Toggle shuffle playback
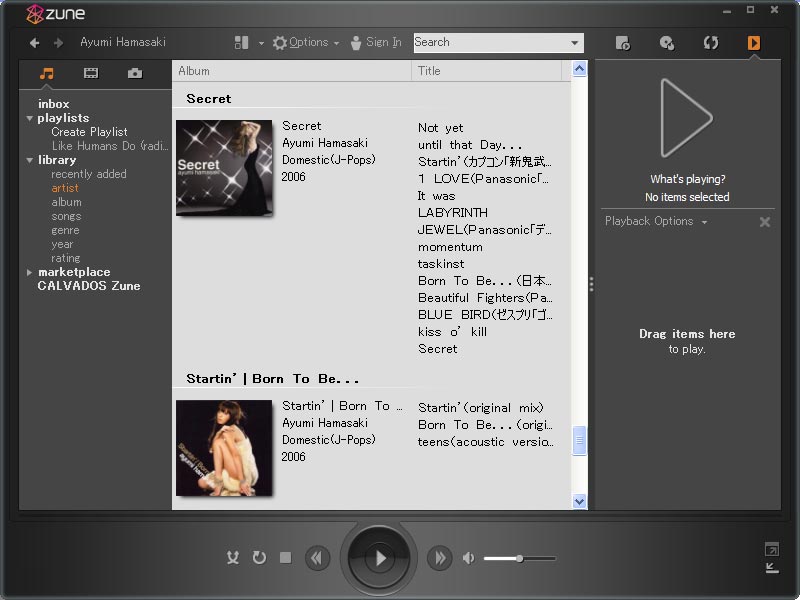This screenshot has height=600, width=800. point(233,558)
